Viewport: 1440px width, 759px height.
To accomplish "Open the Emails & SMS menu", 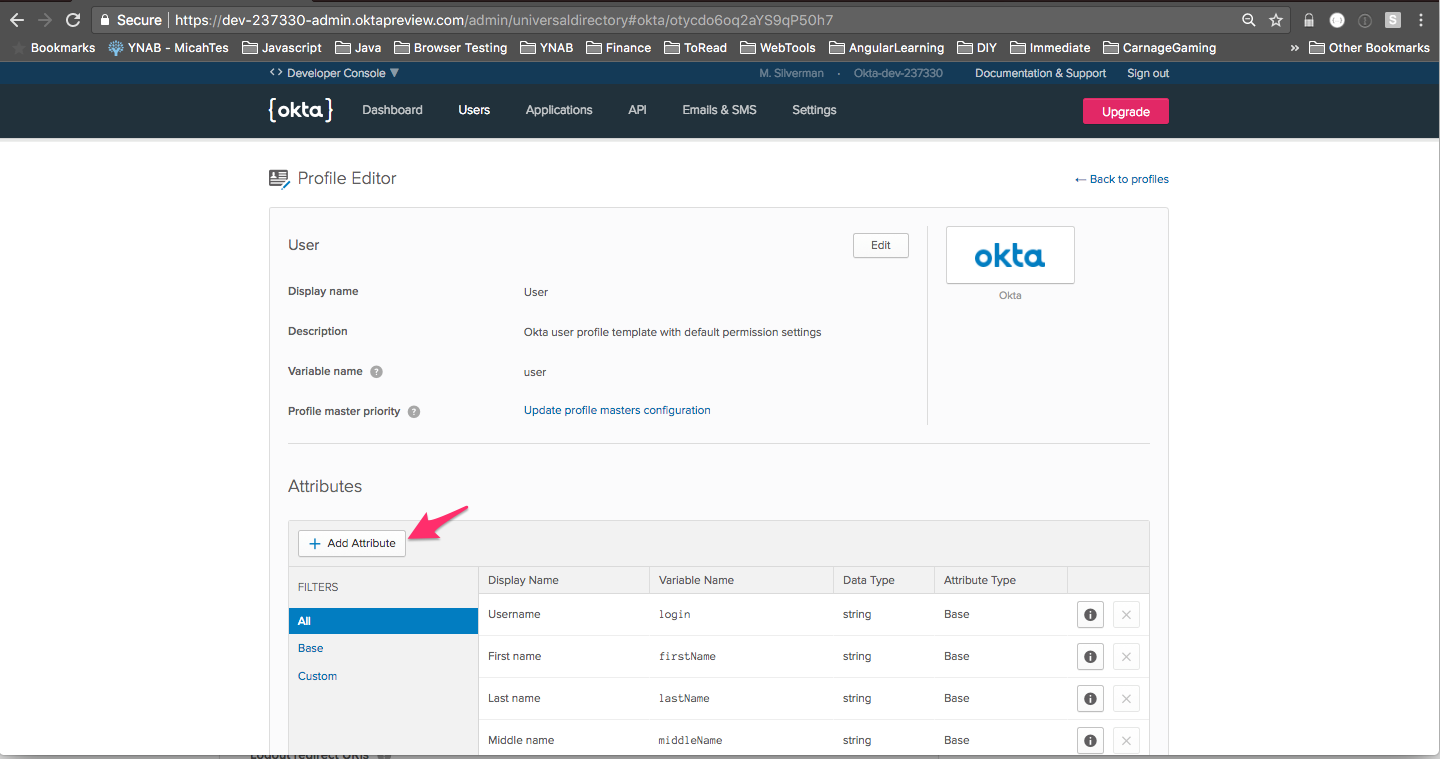I will [719, 110].
